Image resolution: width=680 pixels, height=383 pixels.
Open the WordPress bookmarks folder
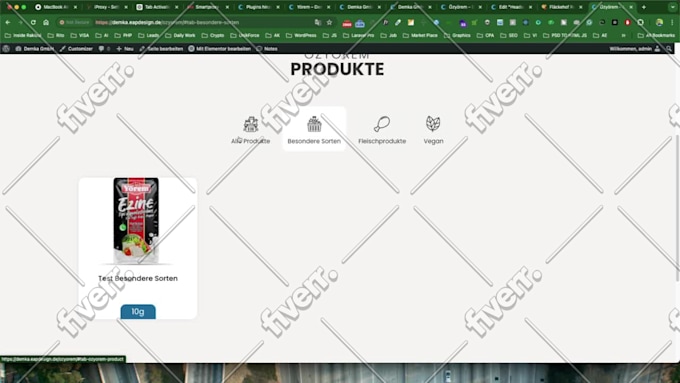coord(301,35)
